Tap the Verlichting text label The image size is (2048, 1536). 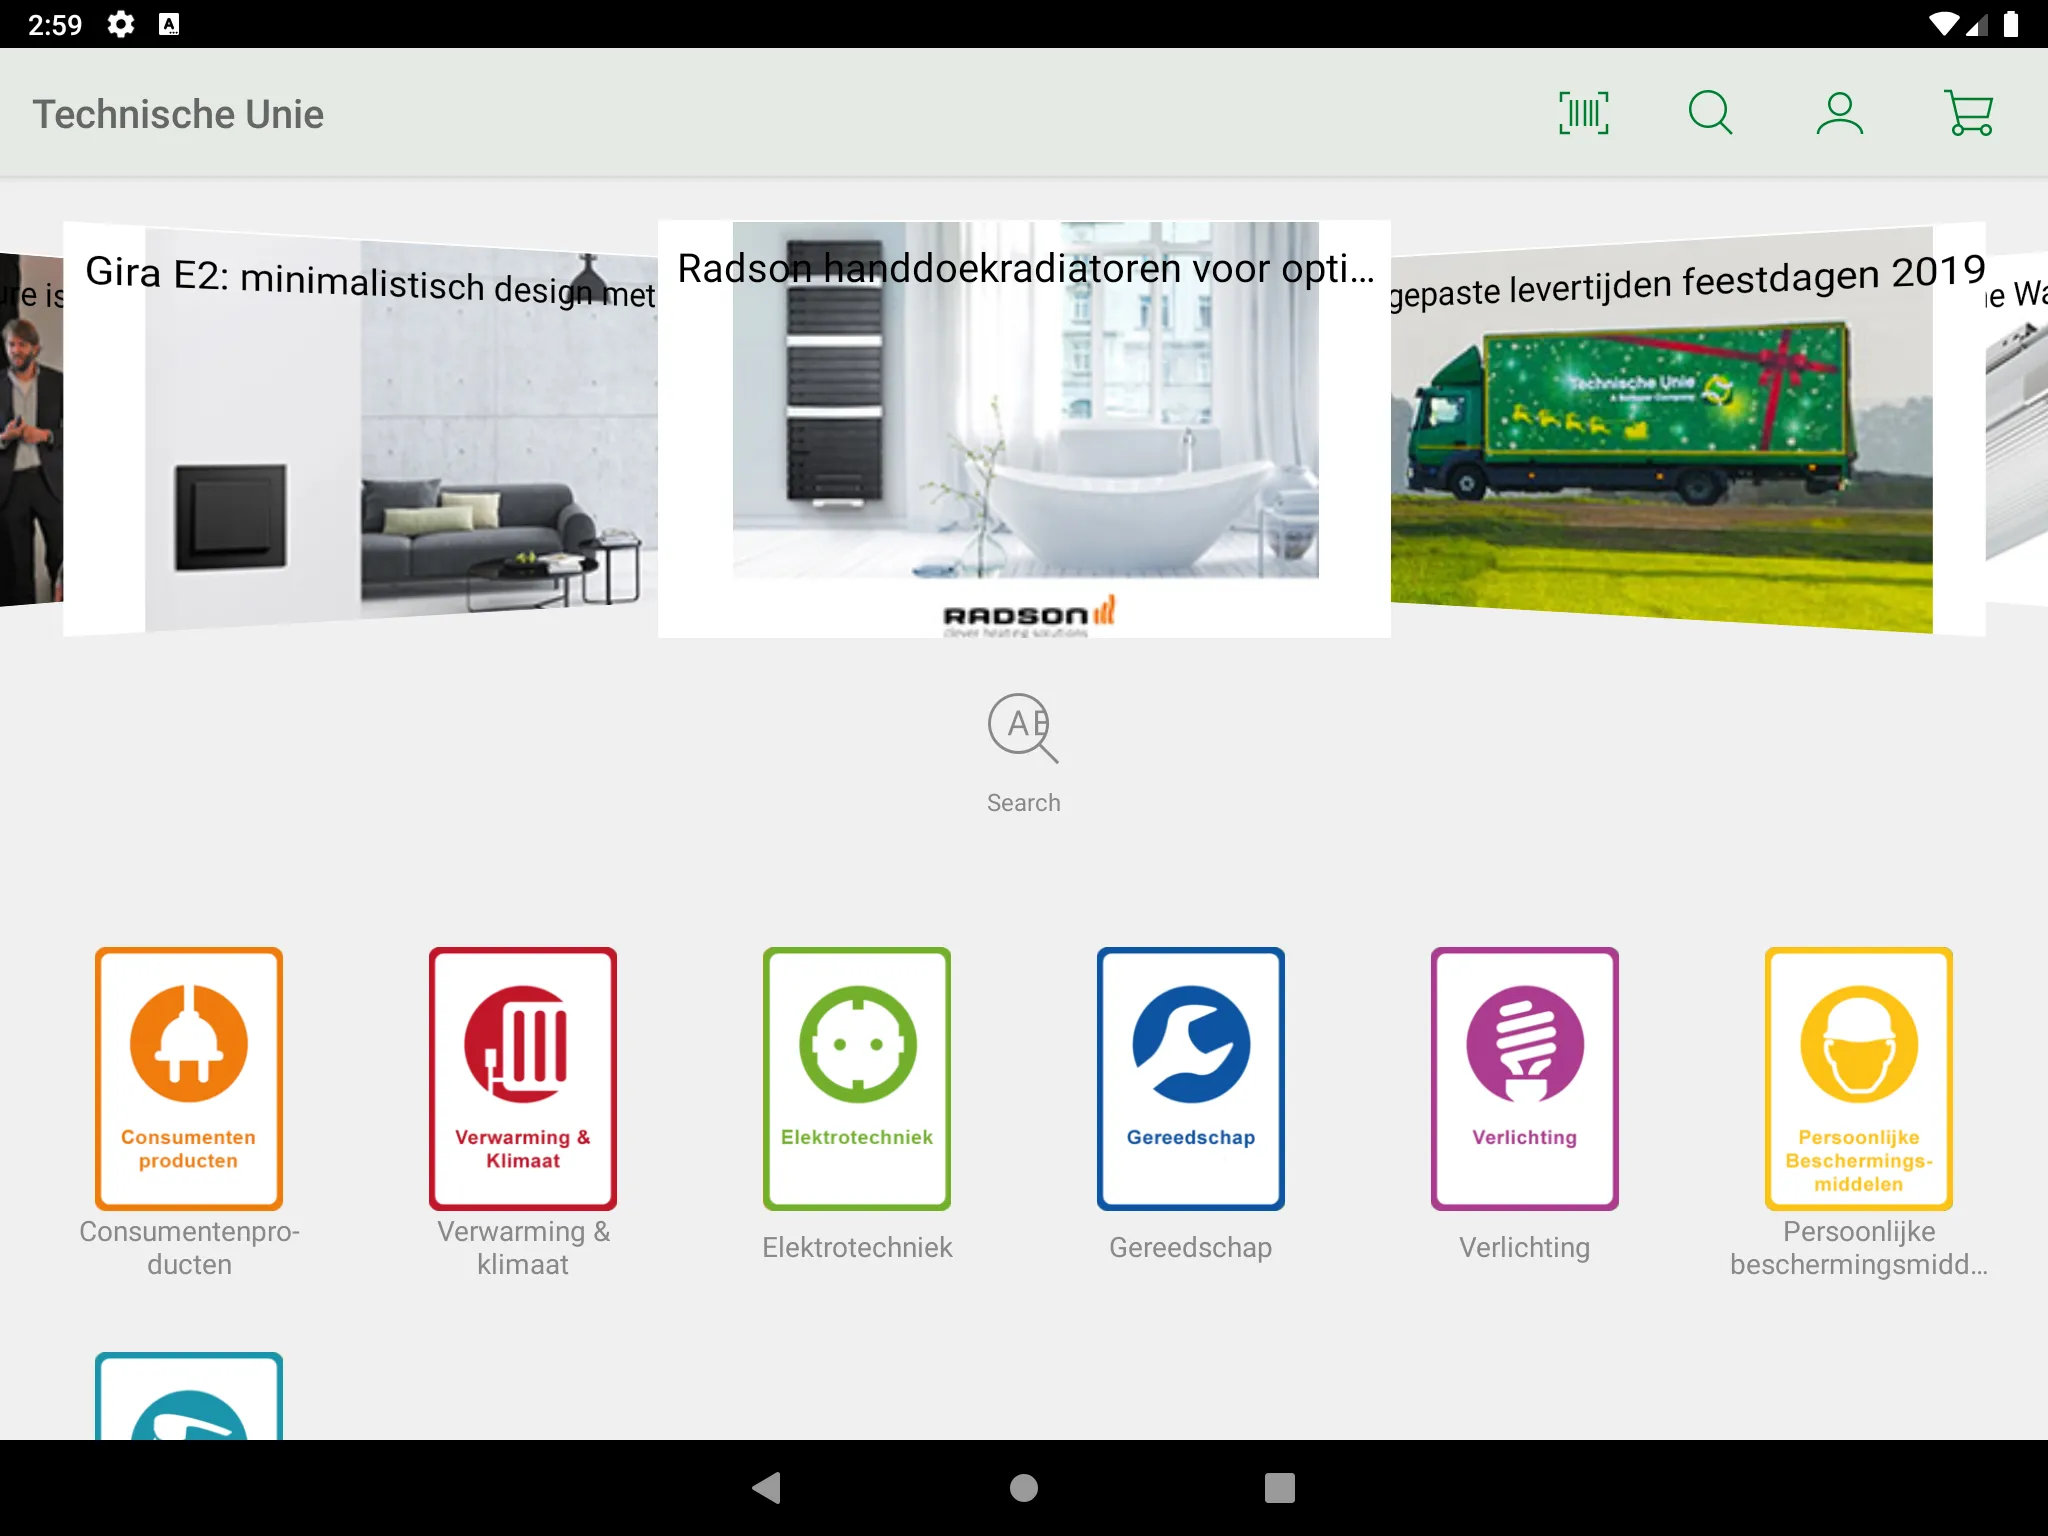click(x=1525, y=1247)
